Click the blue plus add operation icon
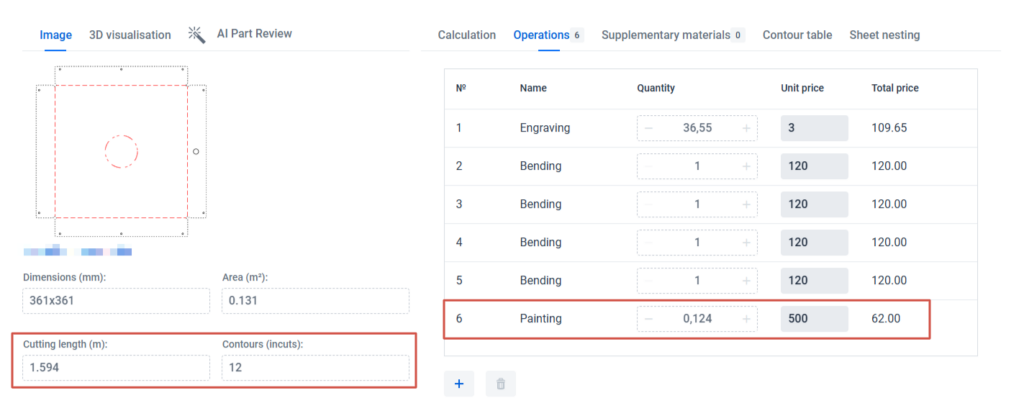 coord(459,383)
